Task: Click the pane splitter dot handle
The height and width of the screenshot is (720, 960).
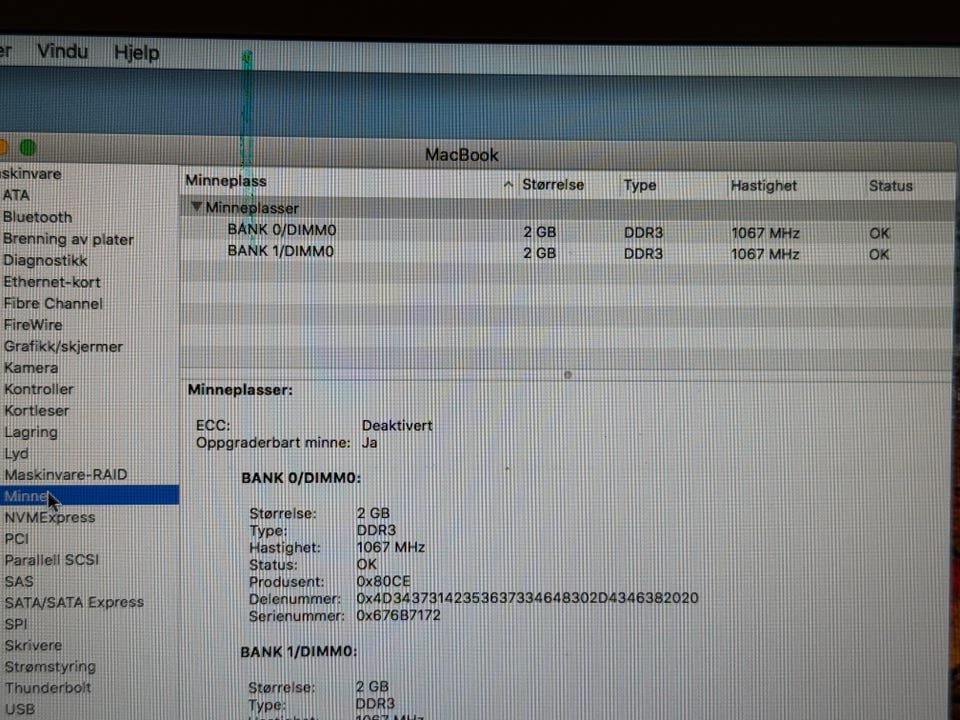Action: (x=568, y=375)
